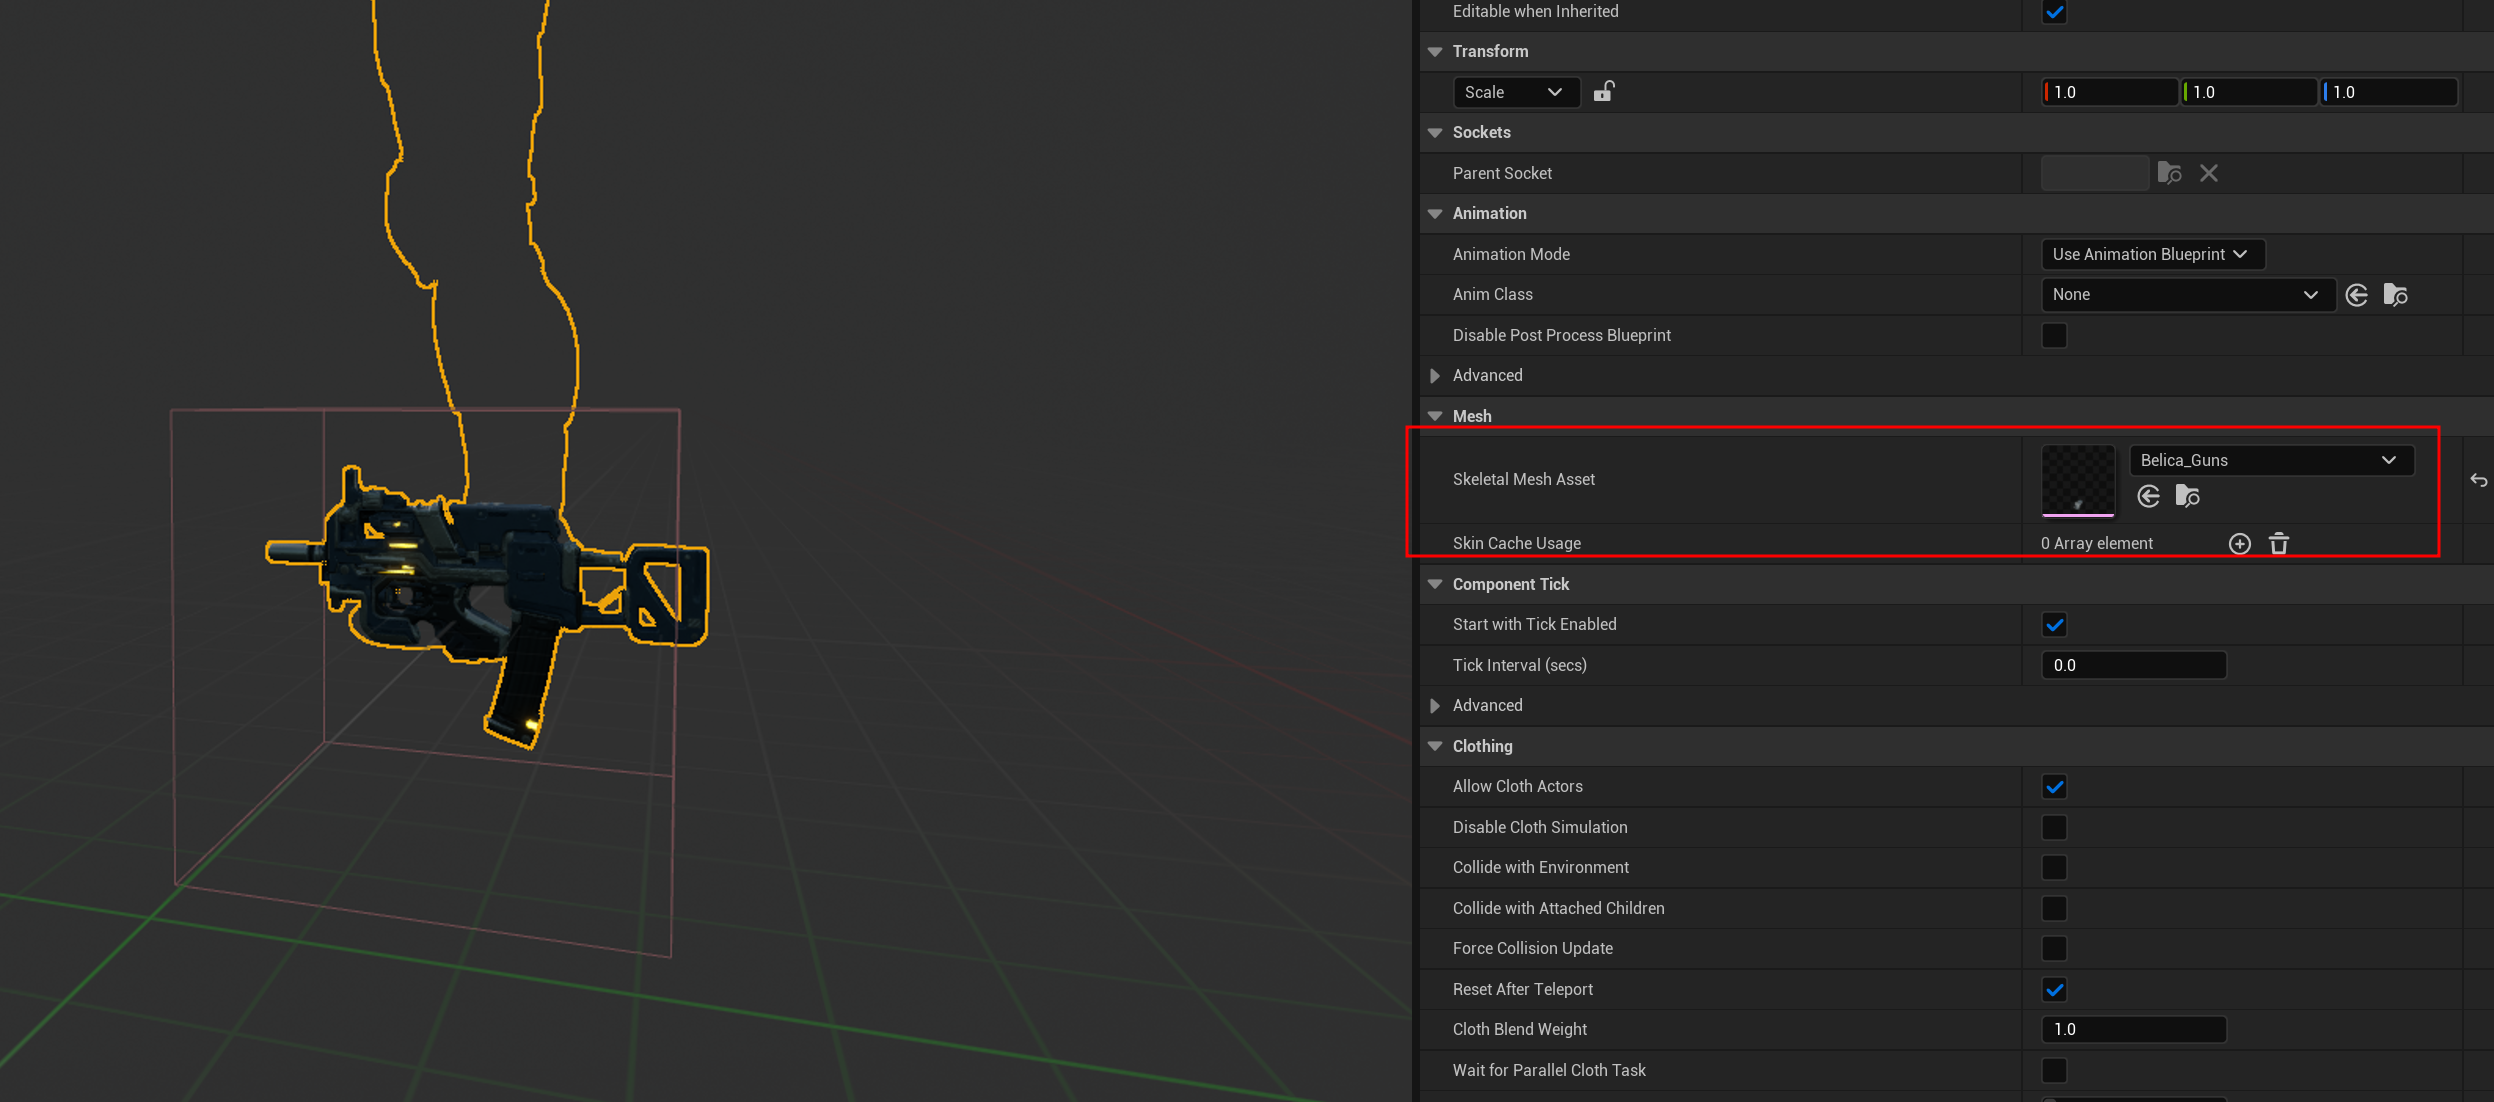The width and height of the screenshot is (2494, 1102).
Task: Toggle Collide with Environment checkbox
Action: point(2054,867)
